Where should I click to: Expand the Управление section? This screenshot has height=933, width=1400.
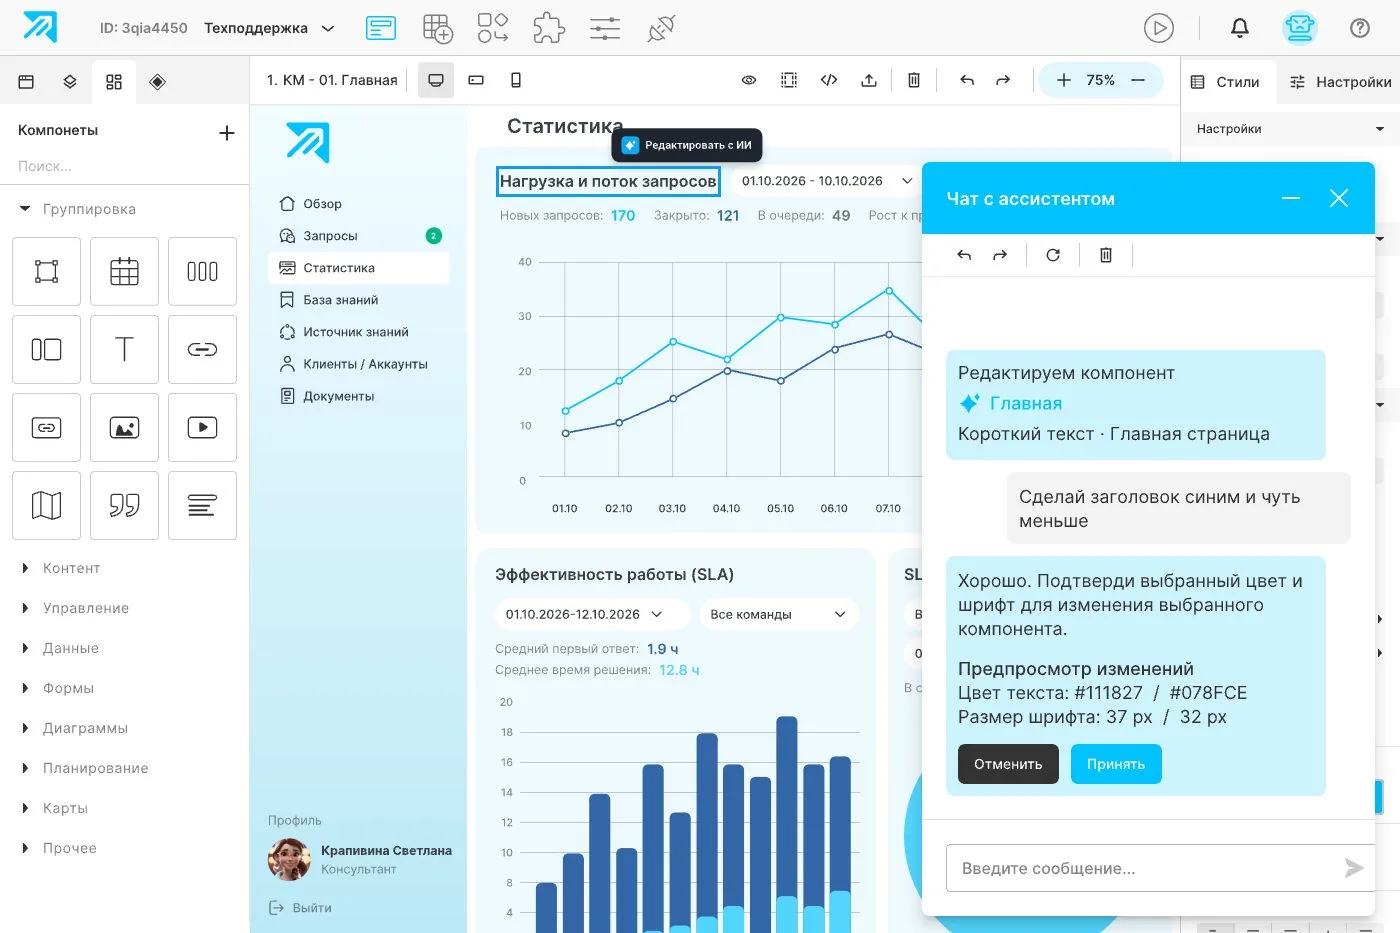(76, 608)
